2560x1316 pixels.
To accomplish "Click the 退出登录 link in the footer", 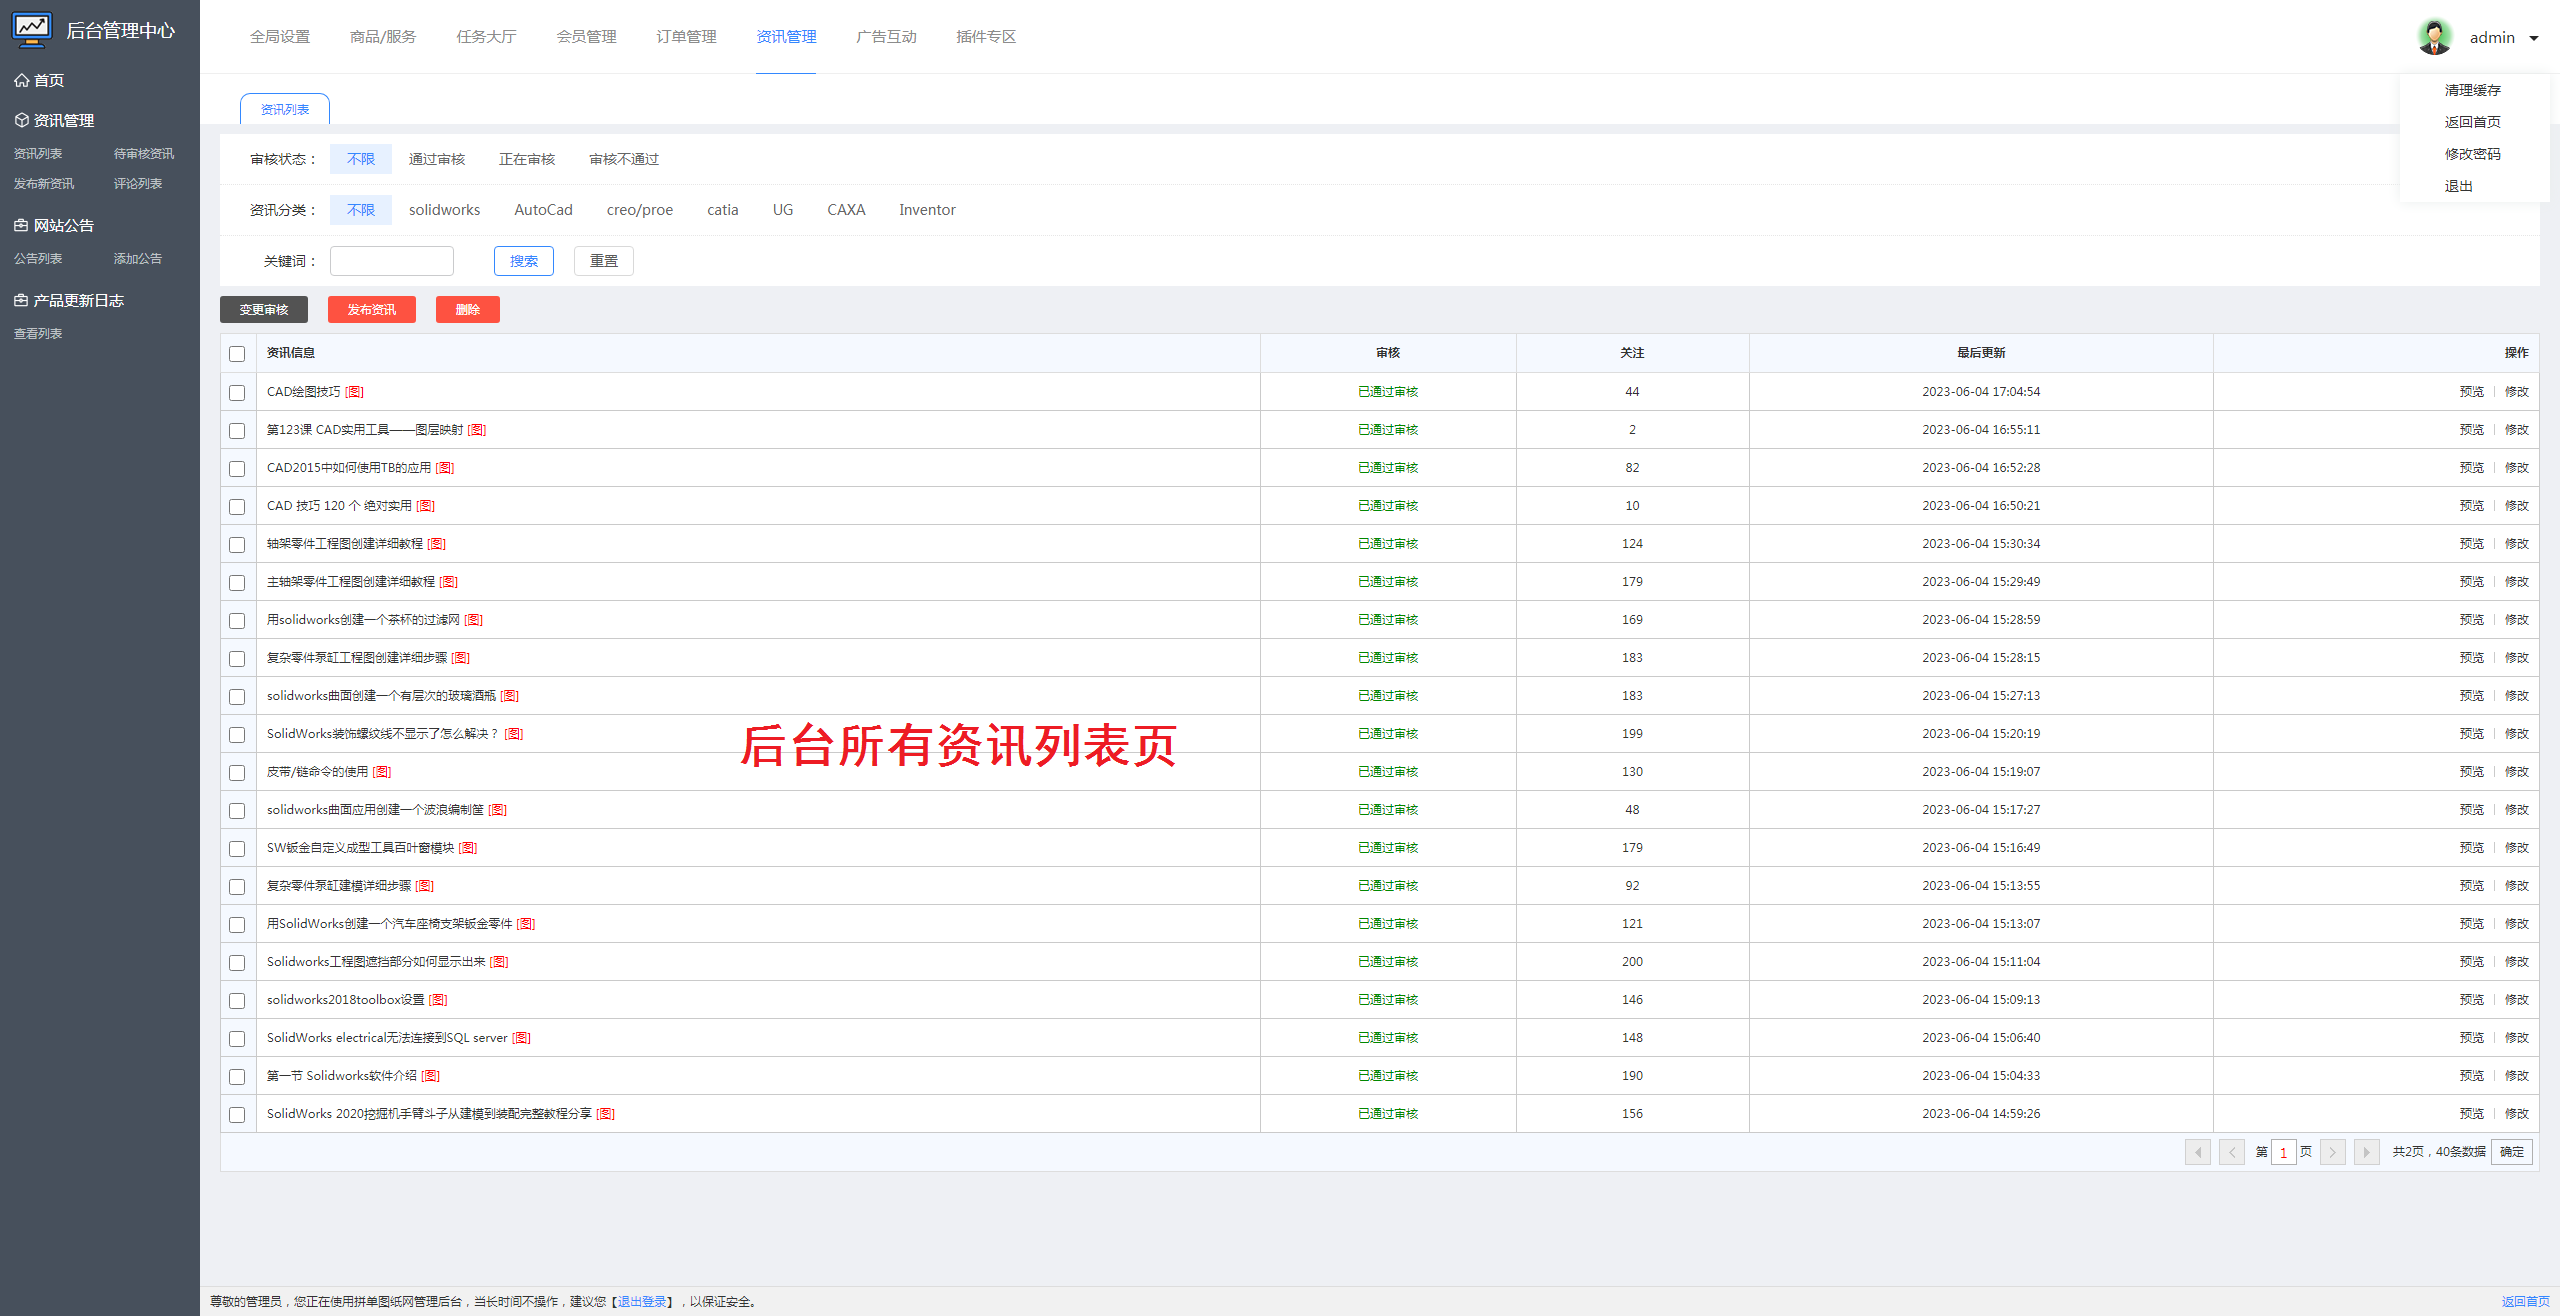I will click(x=642, y=1301).
